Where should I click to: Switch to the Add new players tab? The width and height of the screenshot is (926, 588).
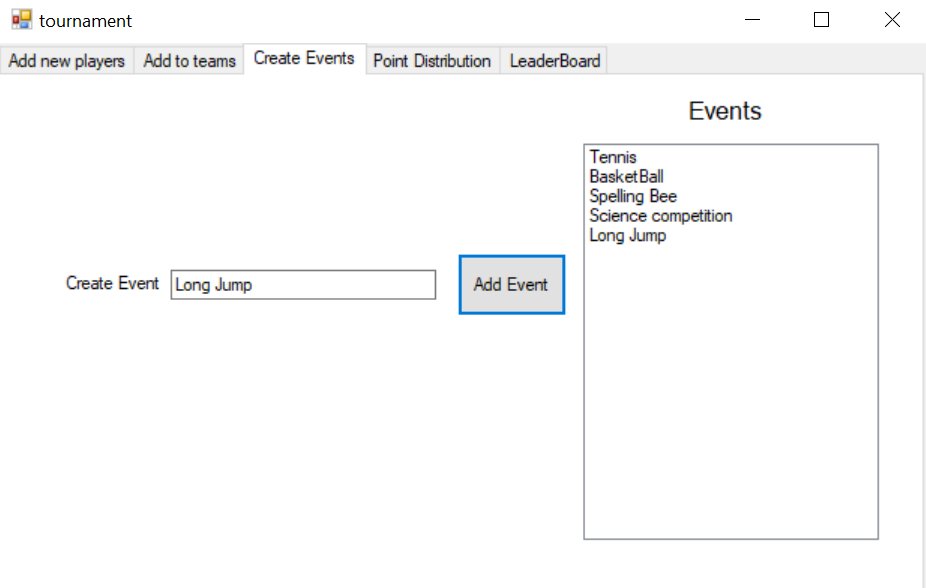[67, 61]
